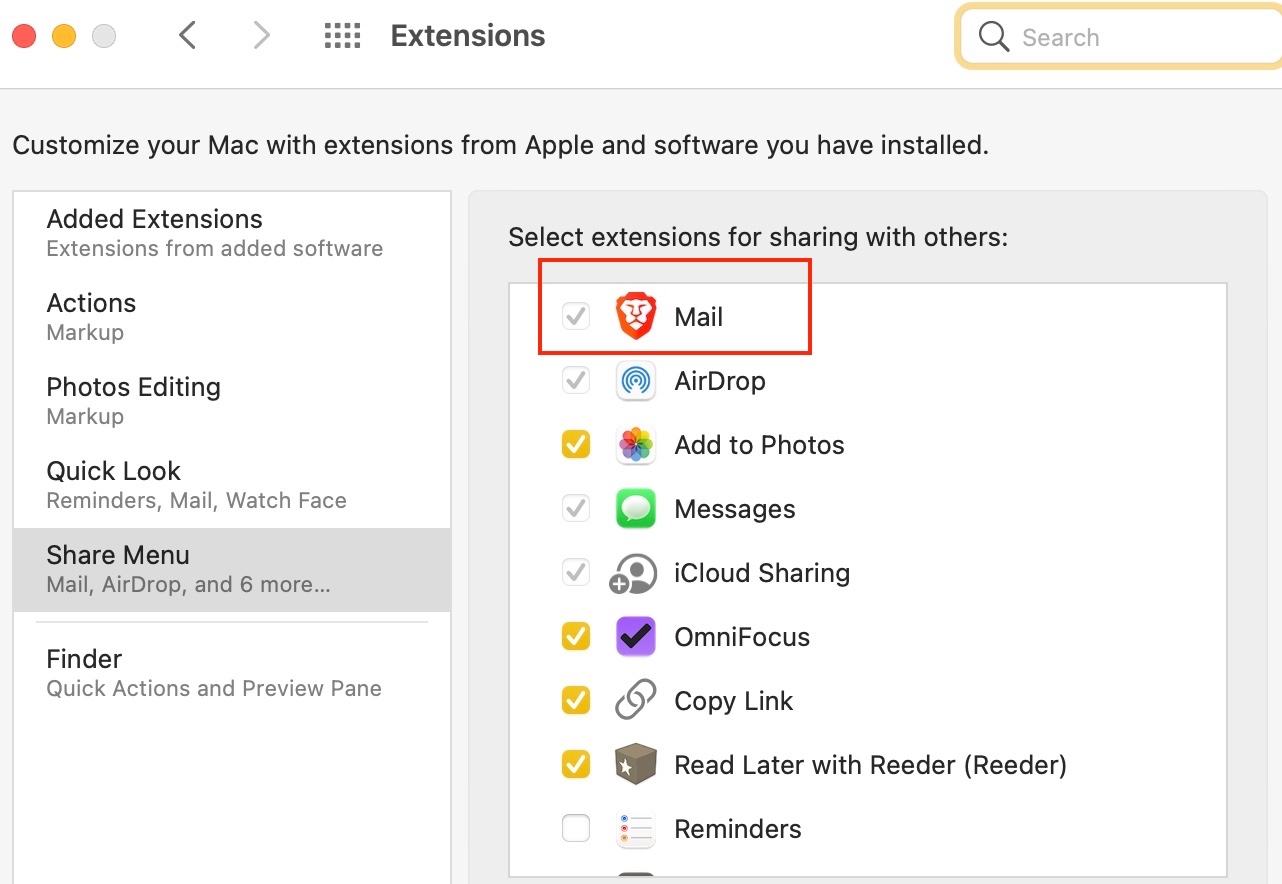The height and width of the screenshot is (884, 1282).
Task: Uncheck Read Later with Reeder checkbox
Action: tap(576, 765)
